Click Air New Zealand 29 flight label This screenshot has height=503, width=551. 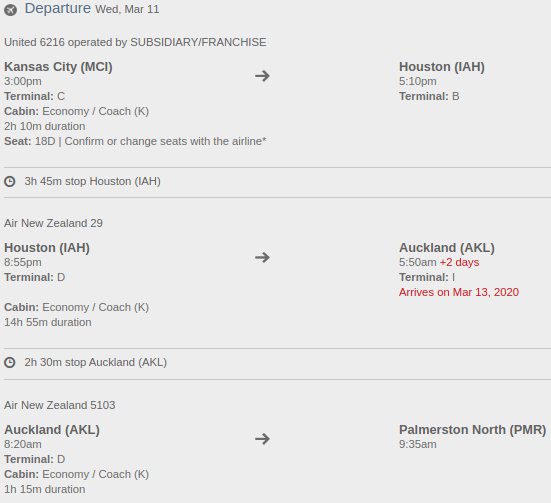53,223
